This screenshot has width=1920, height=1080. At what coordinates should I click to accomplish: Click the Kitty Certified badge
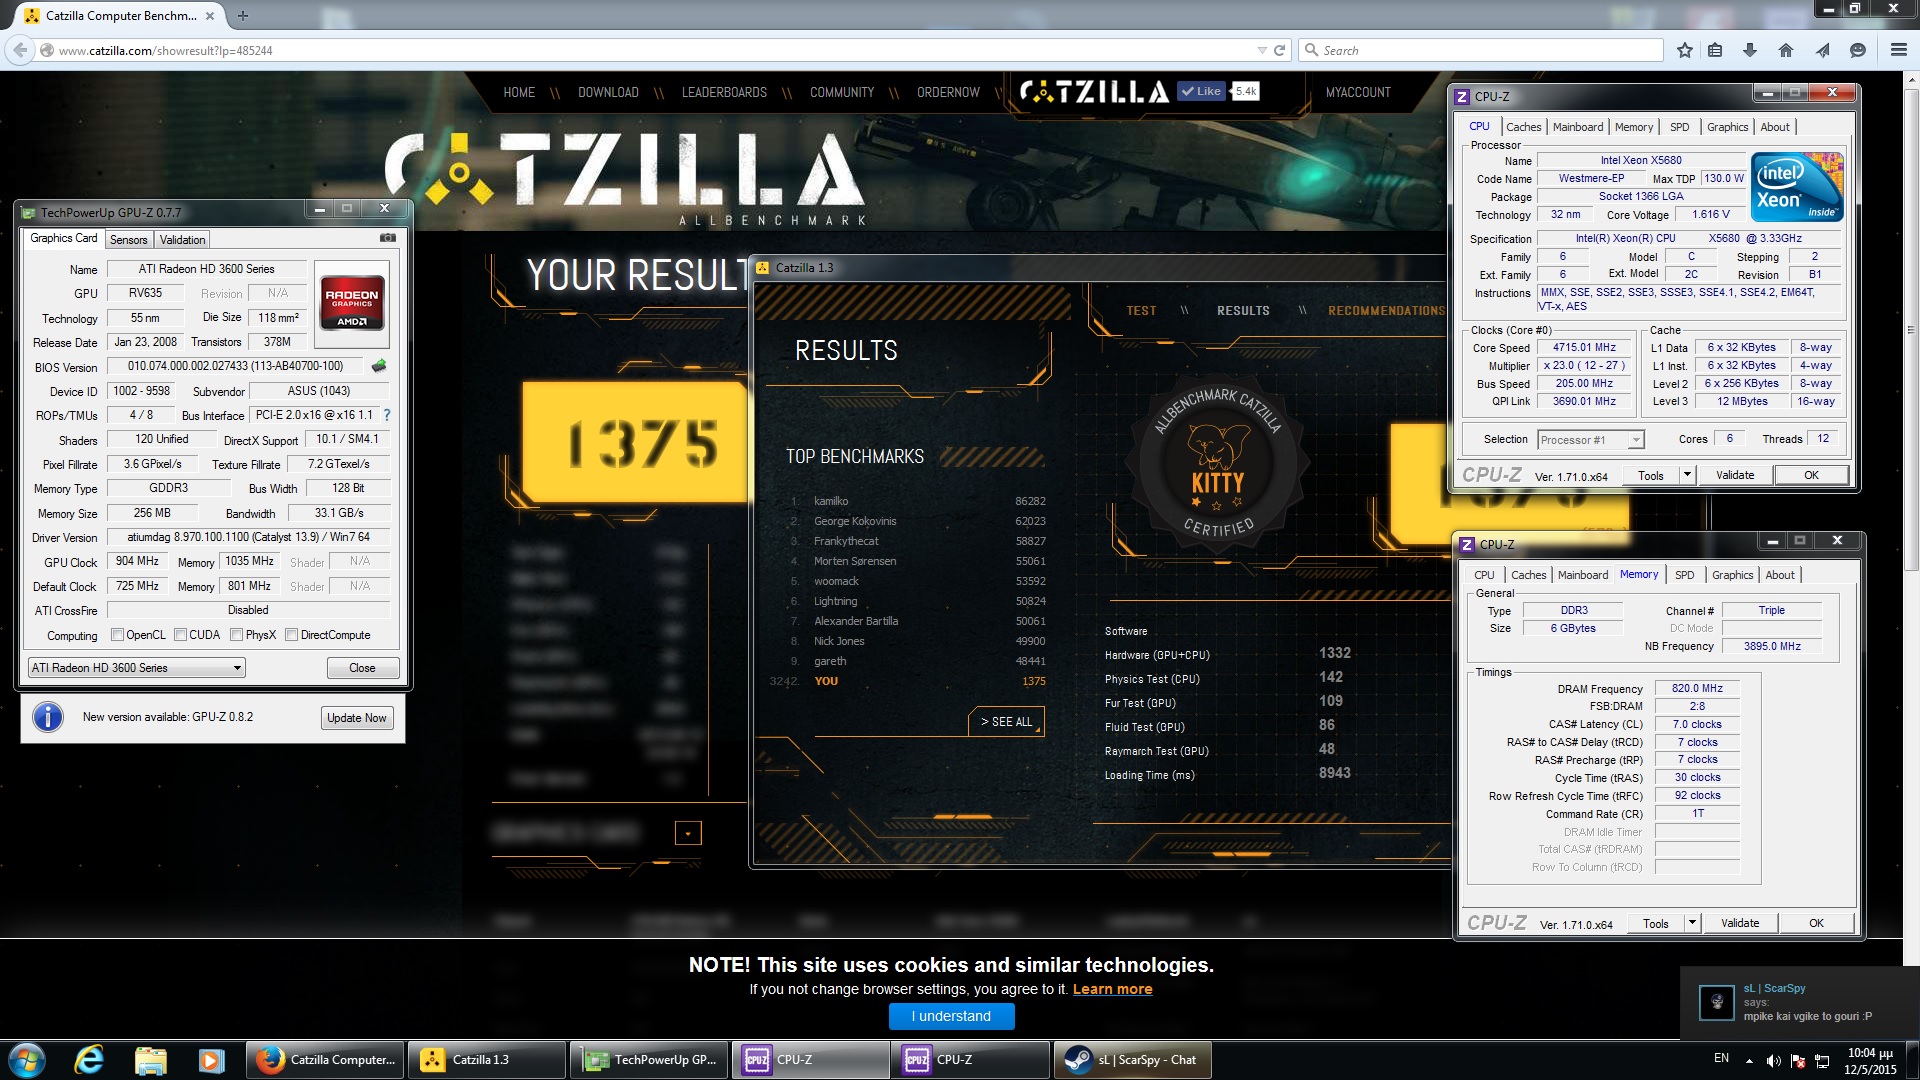tap(1217, 462)
